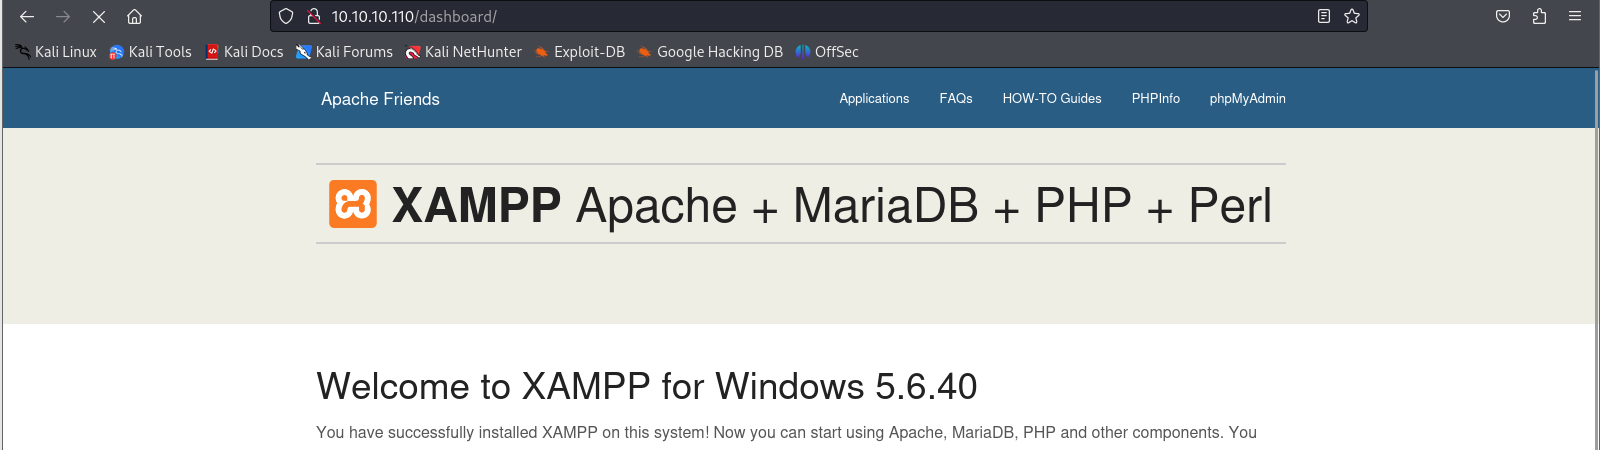1600x450 pixels.
Task: Open the PHPInfo nav item
Action: [x=1155, y=99]
